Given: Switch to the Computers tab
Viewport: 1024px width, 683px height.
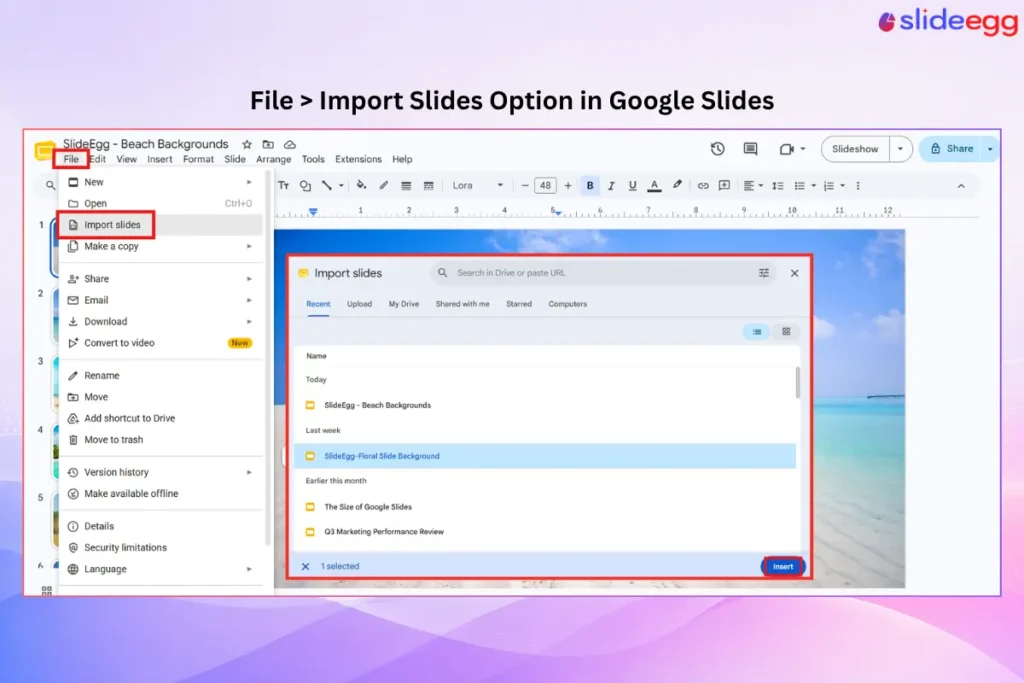Looking at the screenshot, I should (568, 304).
